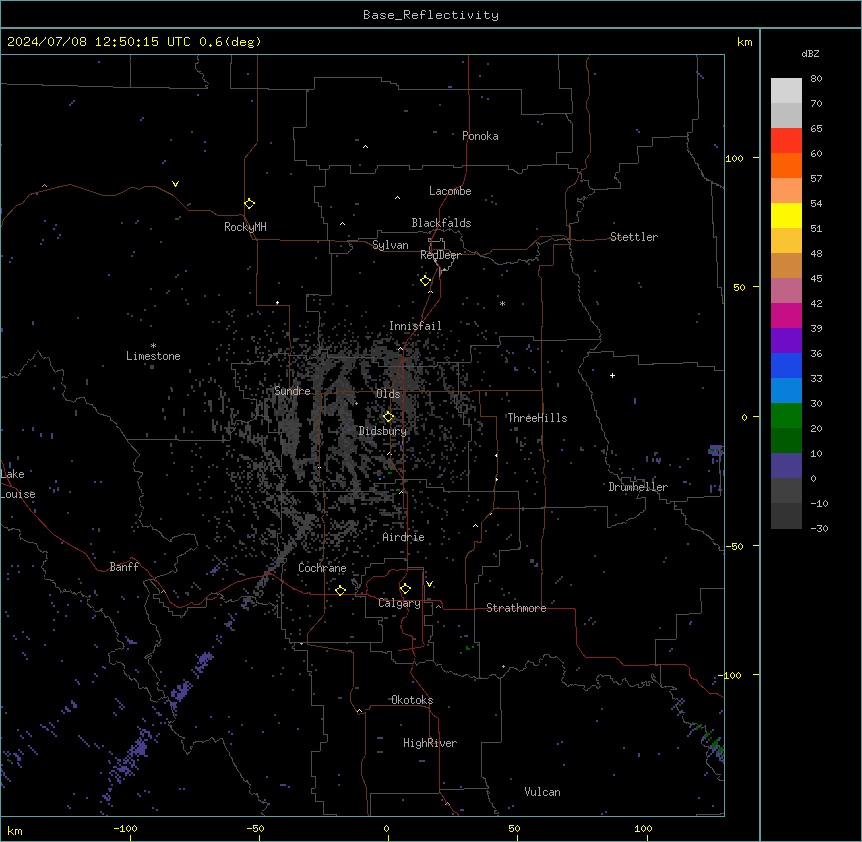Click the light blue 30–33 dBZ legend swatch
Image resolution: width=862 pixels, height=842 pixels.
click(x=786, y=391)
